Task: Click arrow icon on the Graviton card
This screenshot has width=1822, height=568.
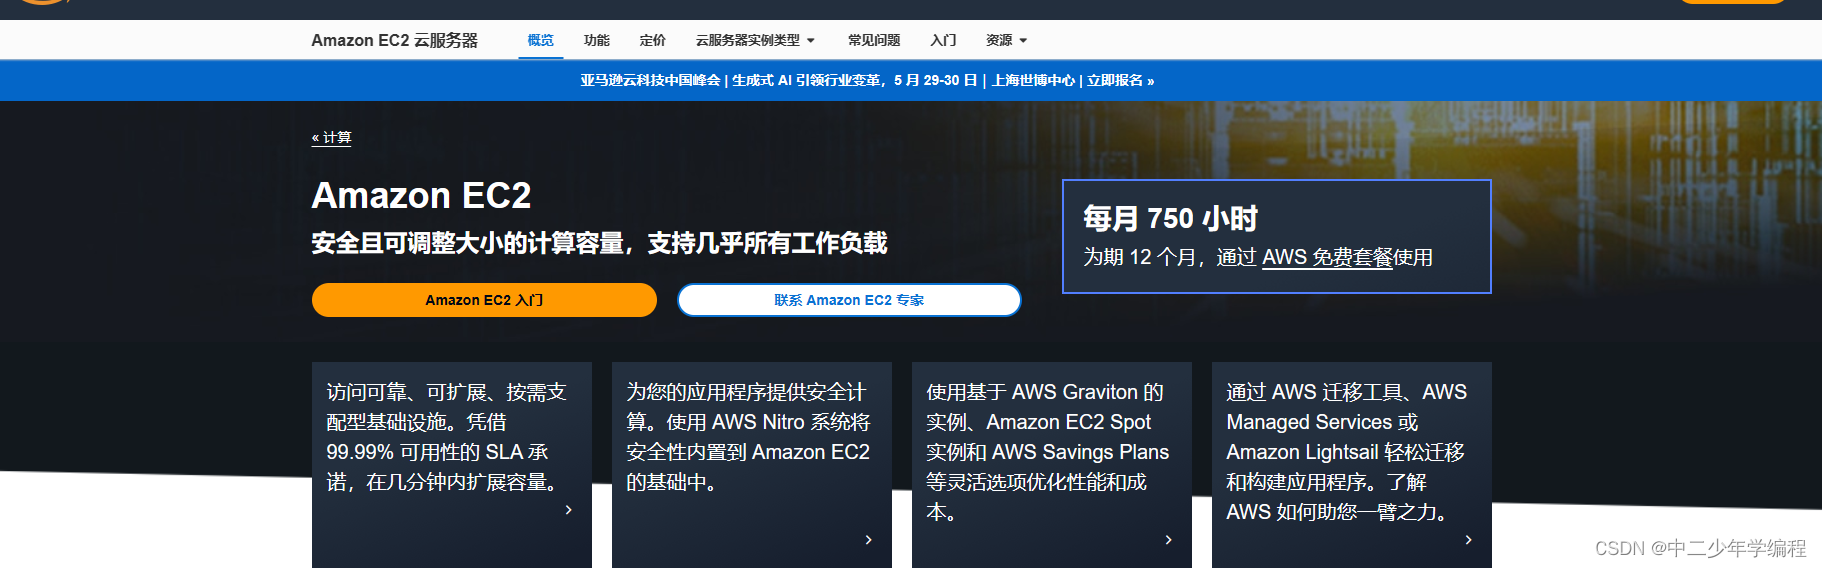Action: (x=1169, y=540)
